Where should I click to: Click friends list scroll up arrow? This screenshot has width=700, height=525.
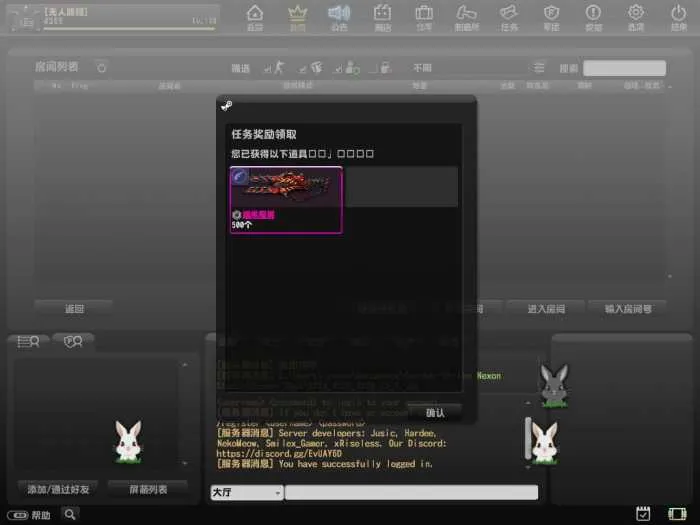[185, 364]
